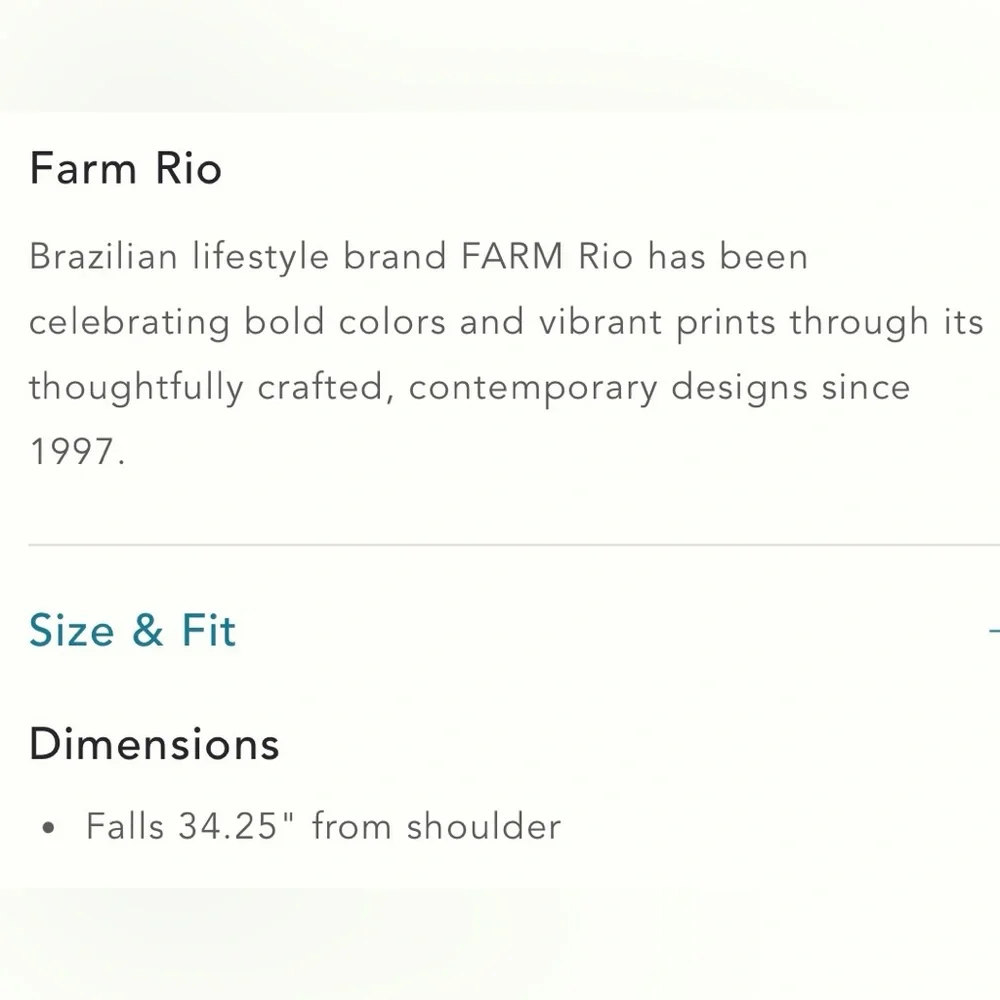
Task: Click the year 1997 in description
Action: click(76, 453)
